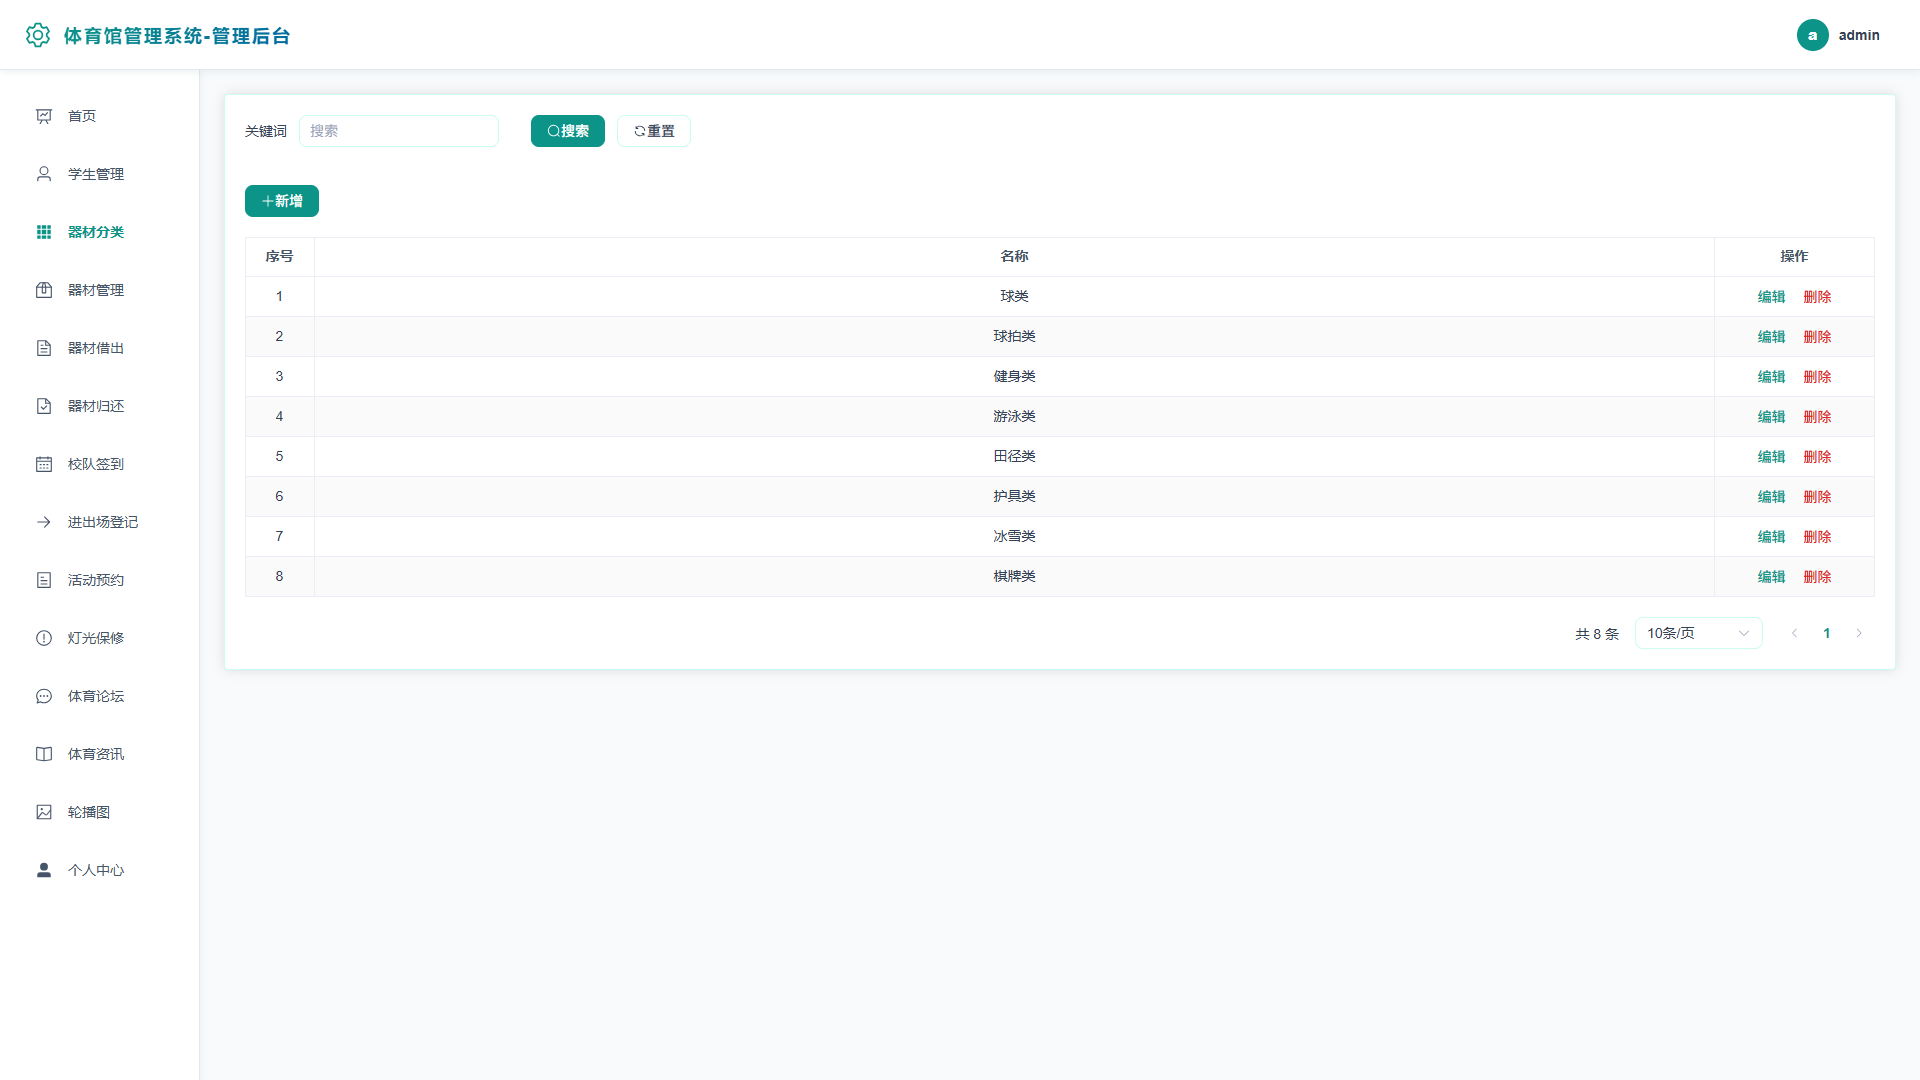Go to previous page arrow
The image size is (1920, 1080).
pos(1794,633)
